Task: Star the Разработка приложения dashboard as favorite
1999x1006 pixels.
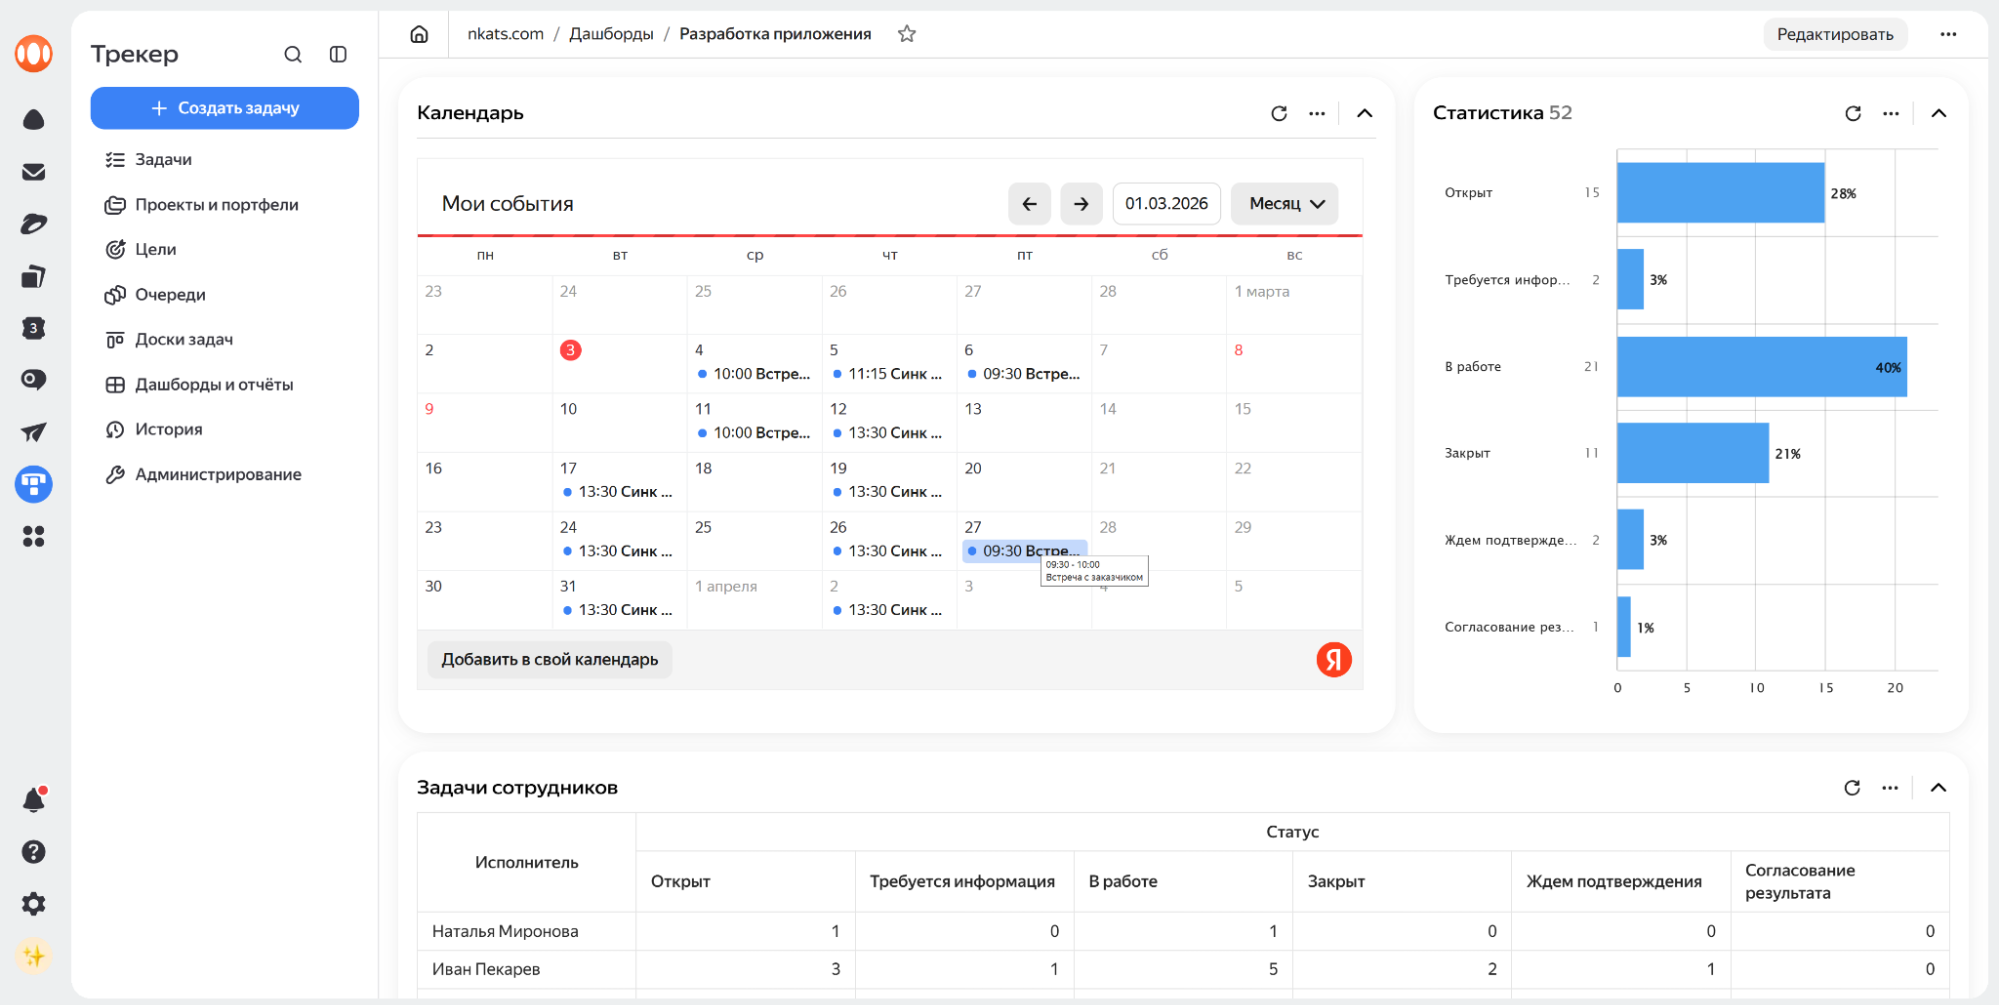Action: tap(906, 34)
